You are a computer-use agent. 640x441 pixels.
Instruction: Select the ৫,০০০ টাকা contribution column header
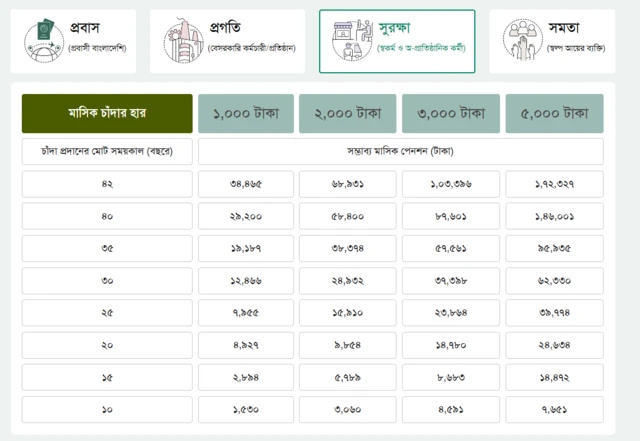[554, 114]
